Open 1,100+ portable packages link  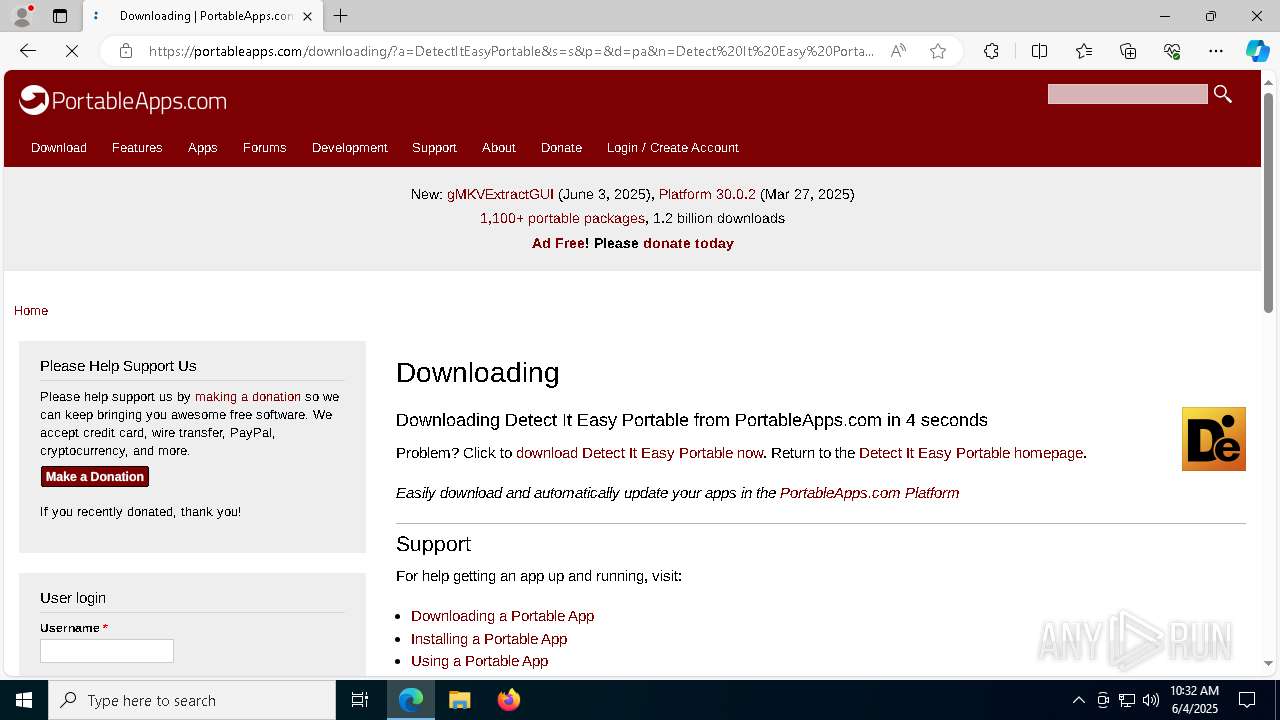562,218
